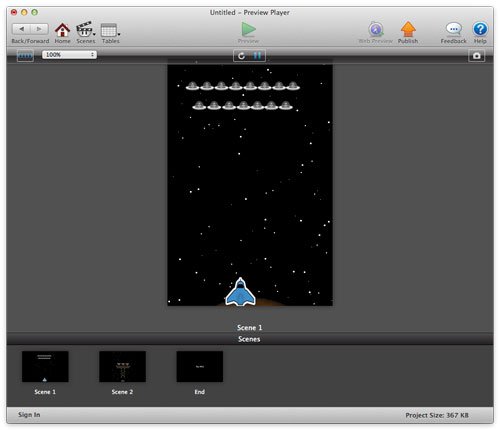Restart the preview with reload button
Screen dimensions: 500x430
click(x=241, y=56)
